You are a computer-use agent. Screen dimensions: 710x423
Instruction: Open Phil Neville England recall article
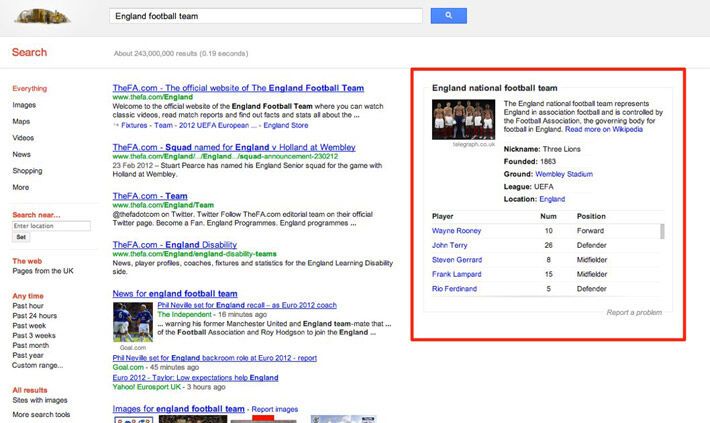coord(247,305)
